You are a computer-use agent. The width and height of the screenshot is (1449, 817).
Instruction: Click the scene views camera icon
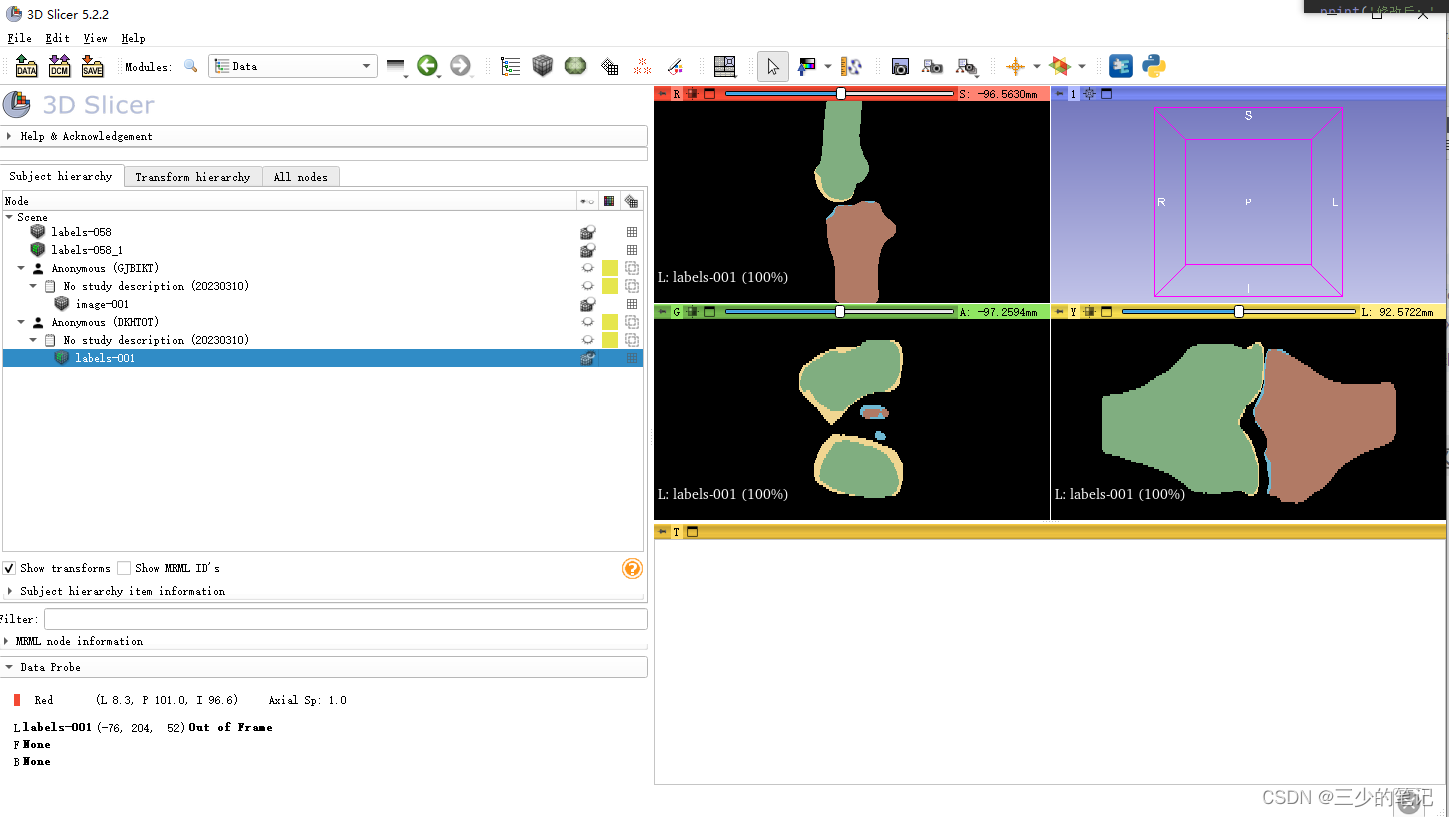point(933,66)
